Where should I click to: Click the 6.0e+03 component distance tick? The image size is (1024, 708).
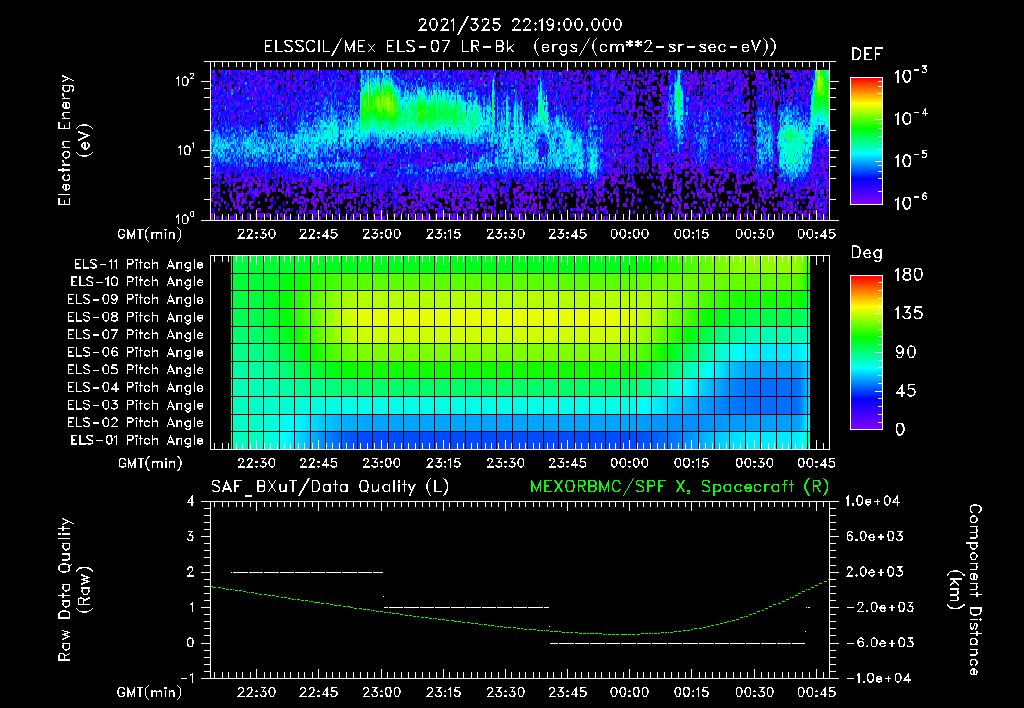coord(874,536)
